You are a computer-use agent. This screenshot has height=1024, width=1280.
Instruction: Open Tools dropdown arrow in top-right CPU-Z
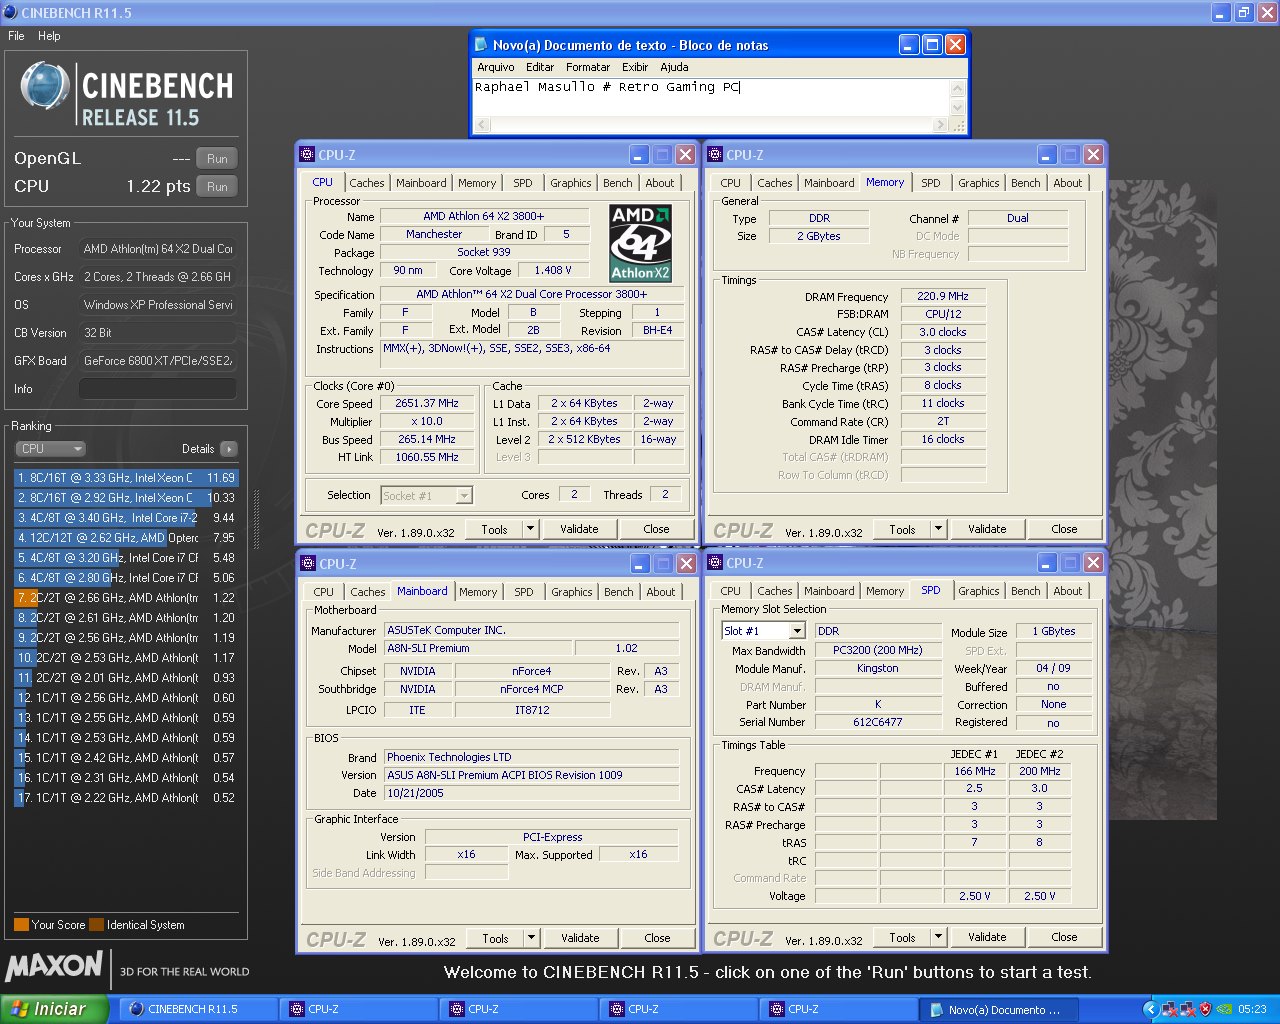click(x=938, y=529)
